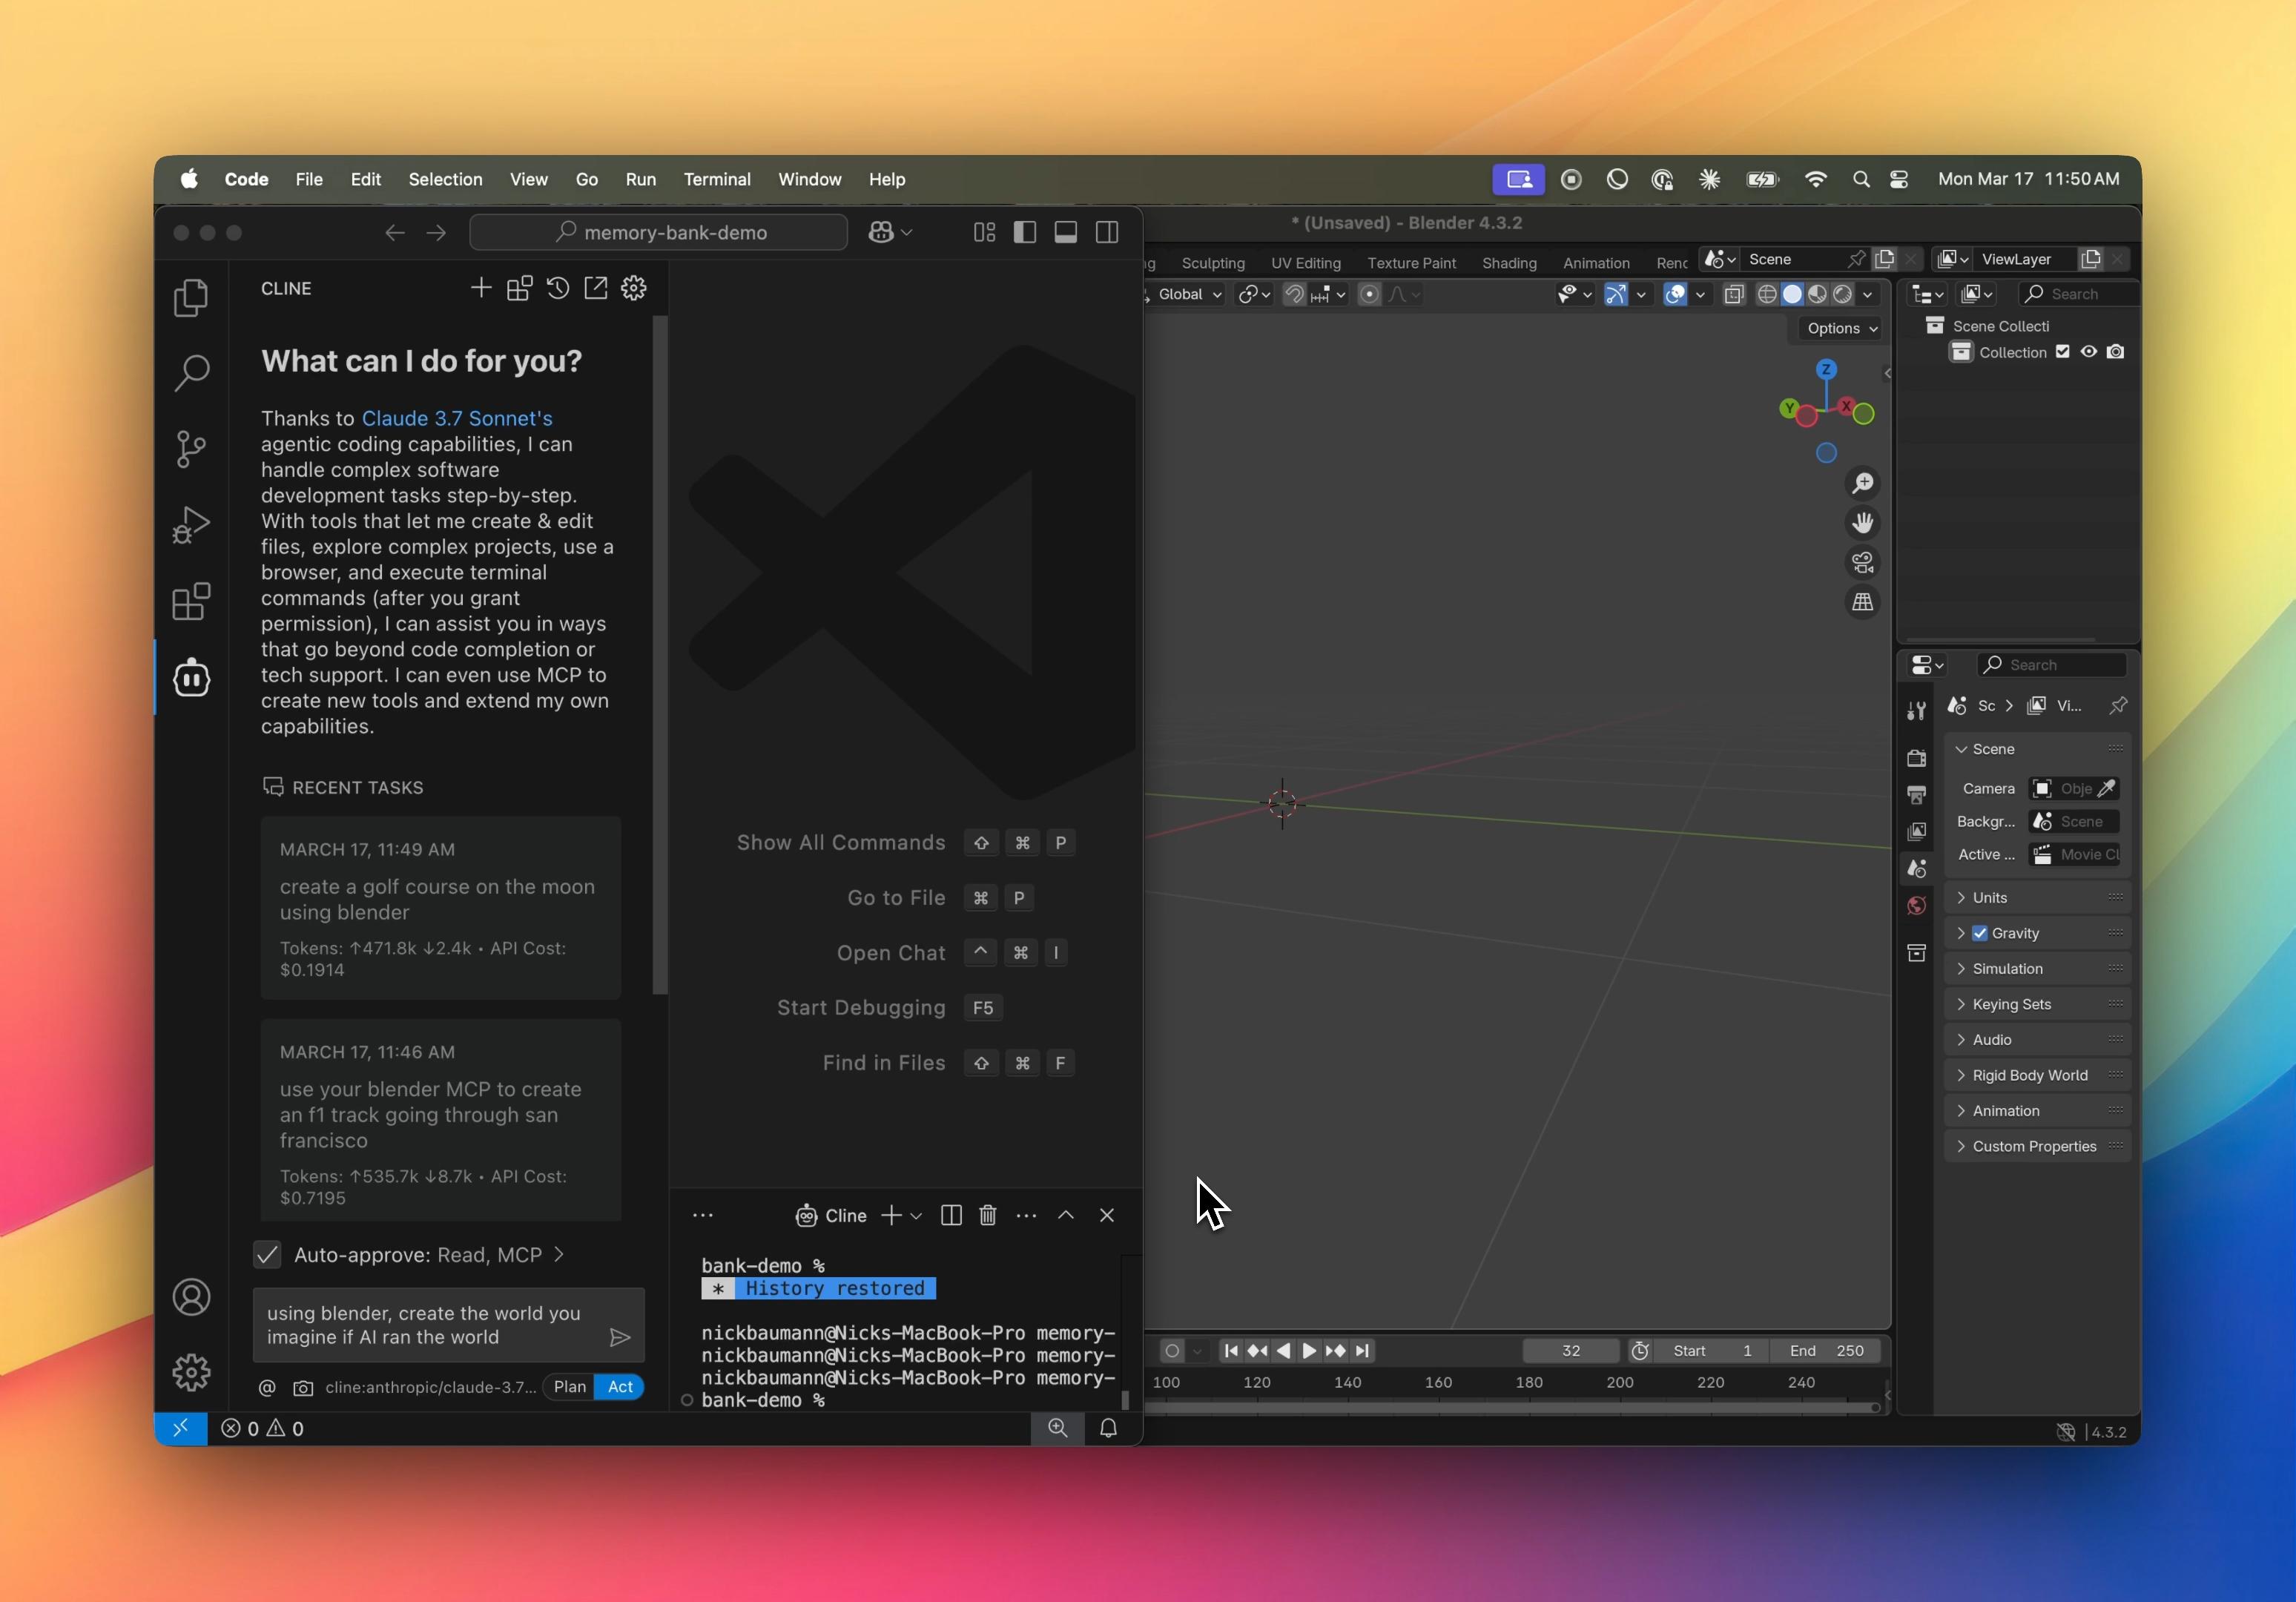Viewport: 2296px width, 1602px height.
Task: Open the Terminal menu in menu bar
Action: point(717,179)
